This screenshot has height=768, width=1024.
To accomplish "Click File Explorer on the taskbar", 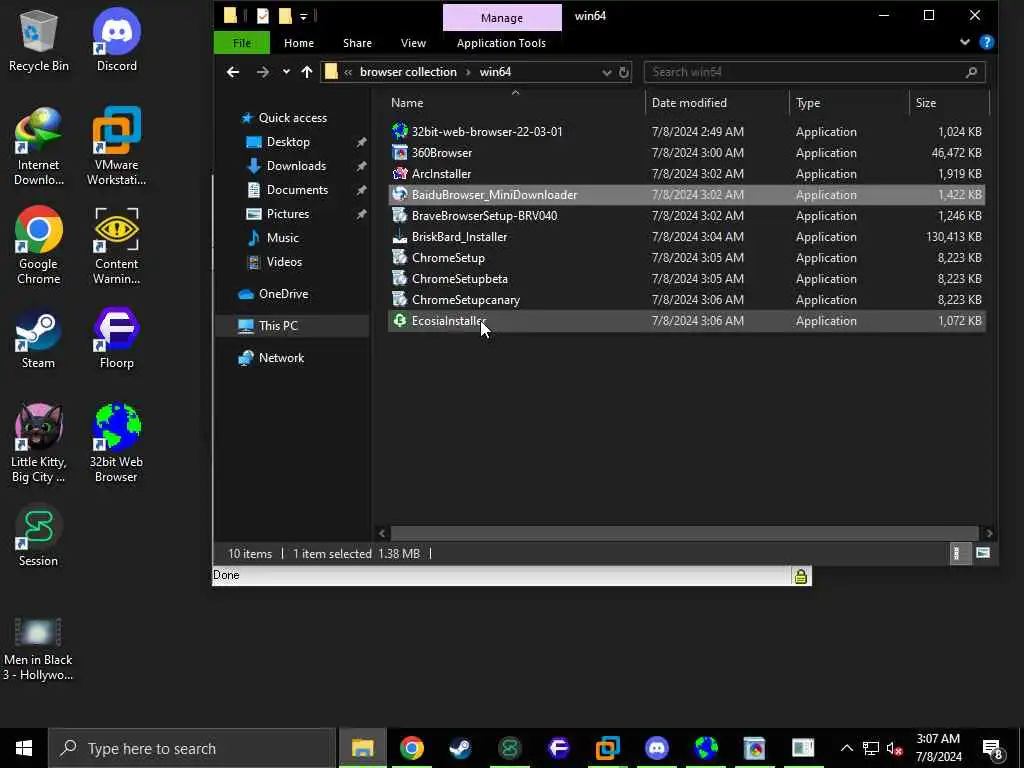I will click(x=362, y=748).
